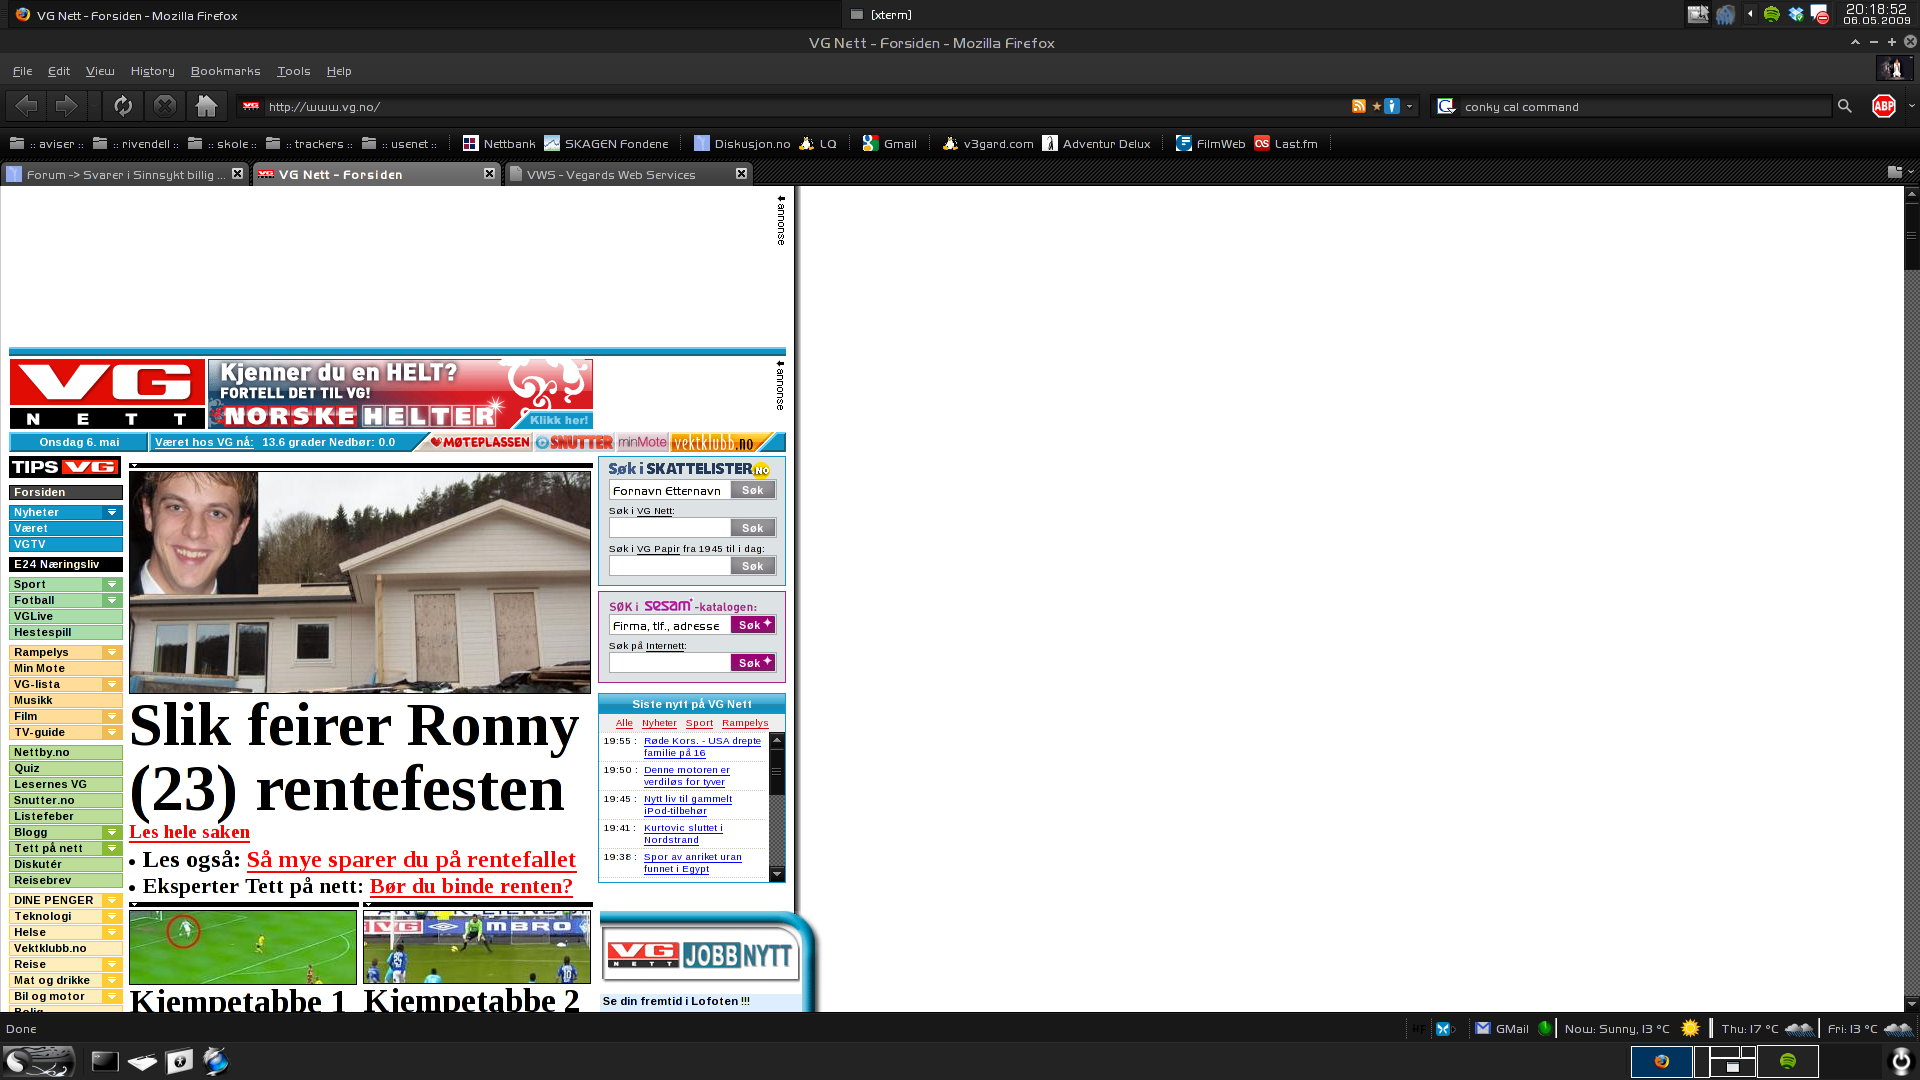Screen dimensions: 1920x1080
Task: Open the Tools menu
Action: click(x=293, y=71)
